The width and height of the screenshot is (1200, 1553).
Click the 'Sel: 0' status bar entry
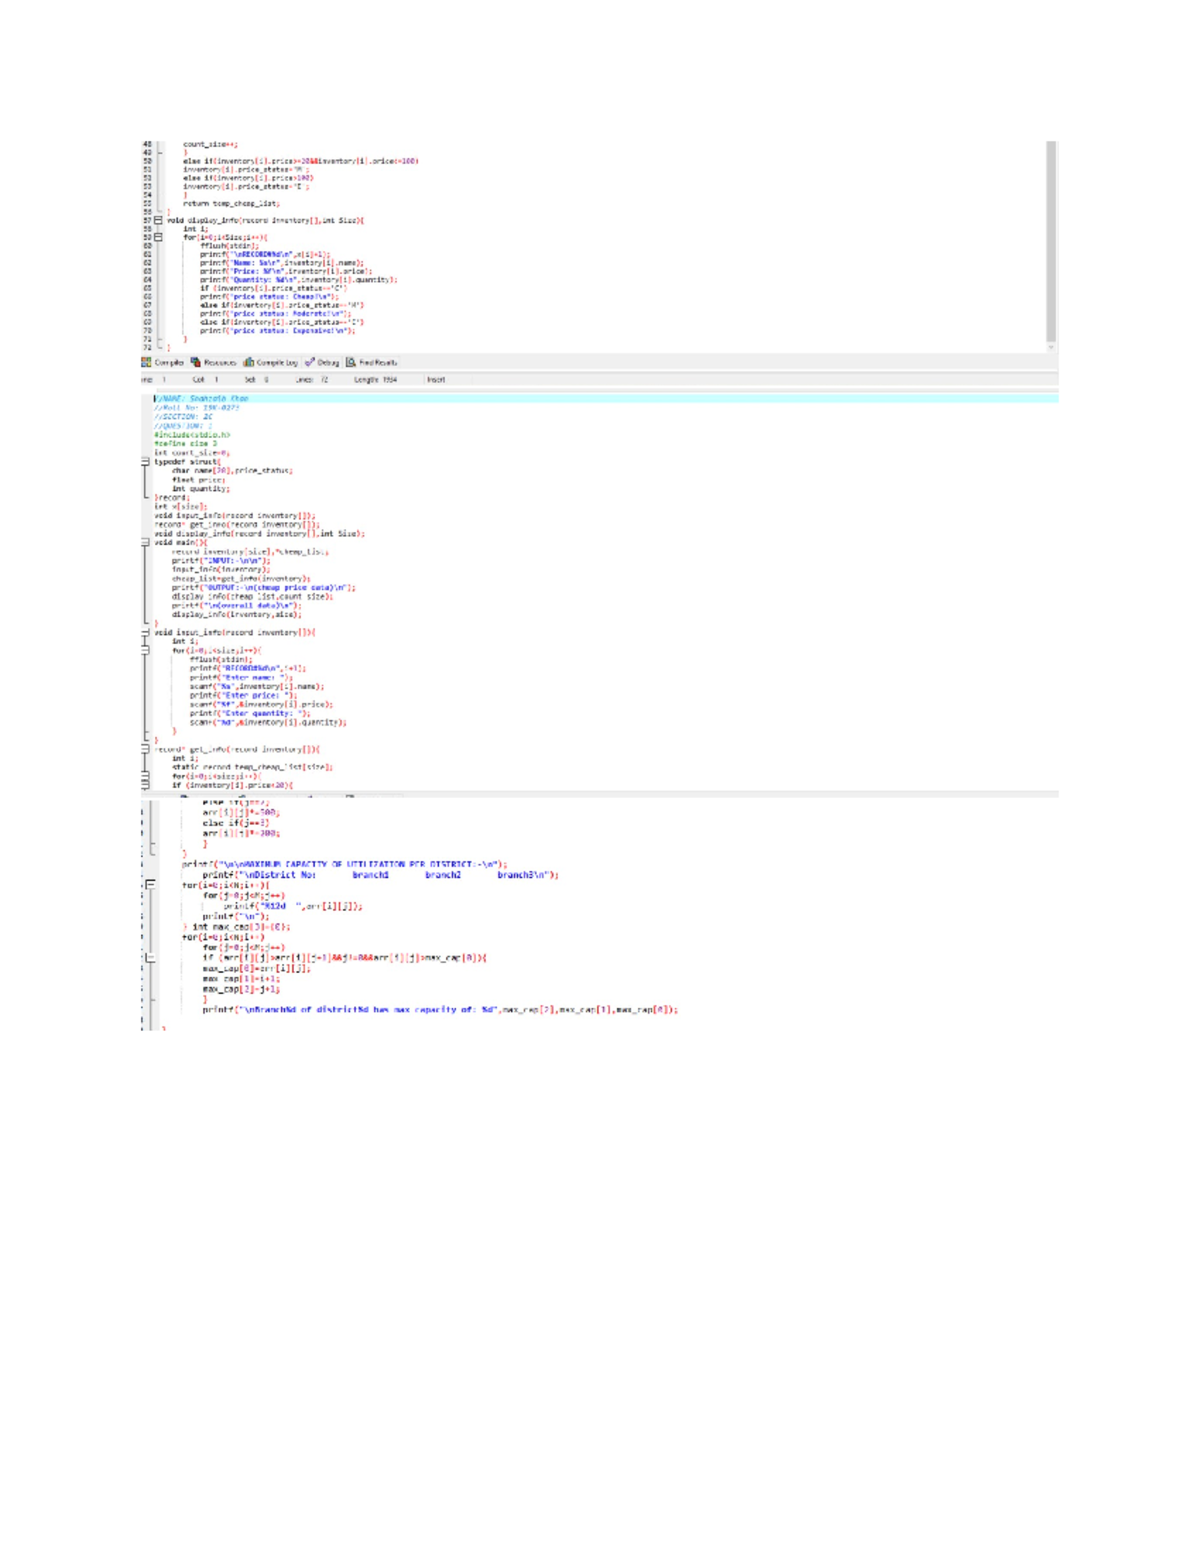257,380
